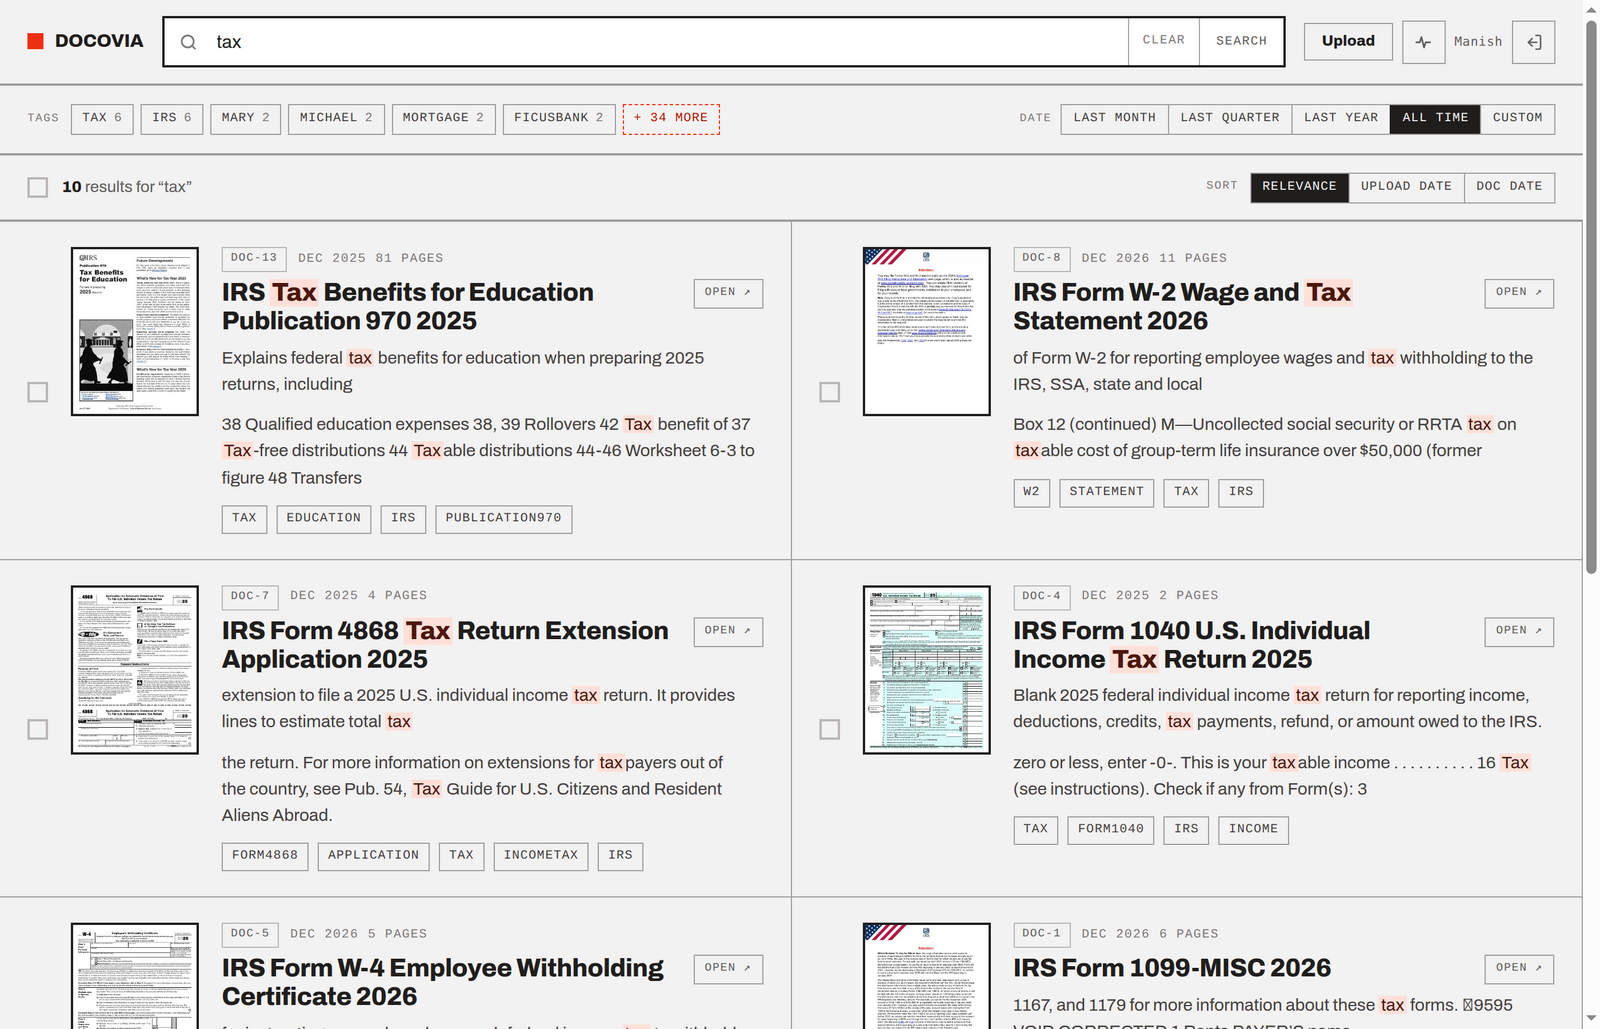1600x1029 pixels.
Task: Filter by FICUSBANK 2 tag
Action: 559,118
